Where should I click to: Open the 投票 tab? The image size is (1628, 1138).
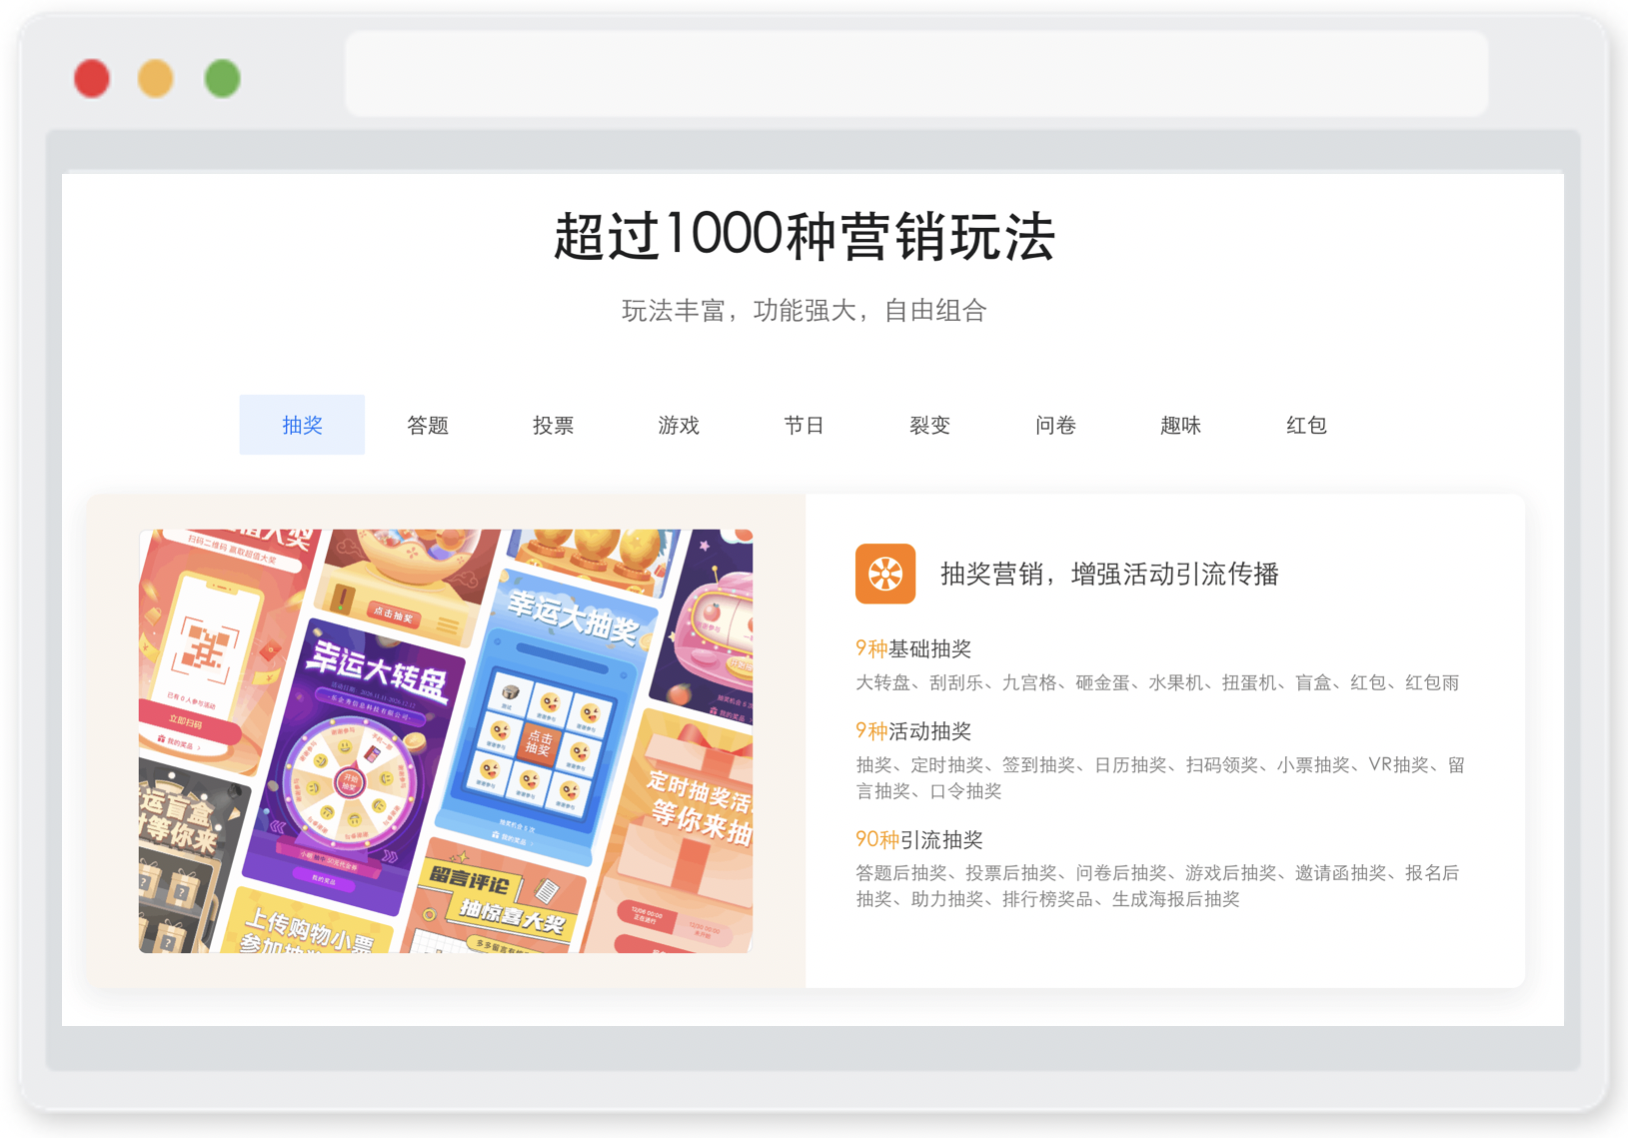coord(553,425)
